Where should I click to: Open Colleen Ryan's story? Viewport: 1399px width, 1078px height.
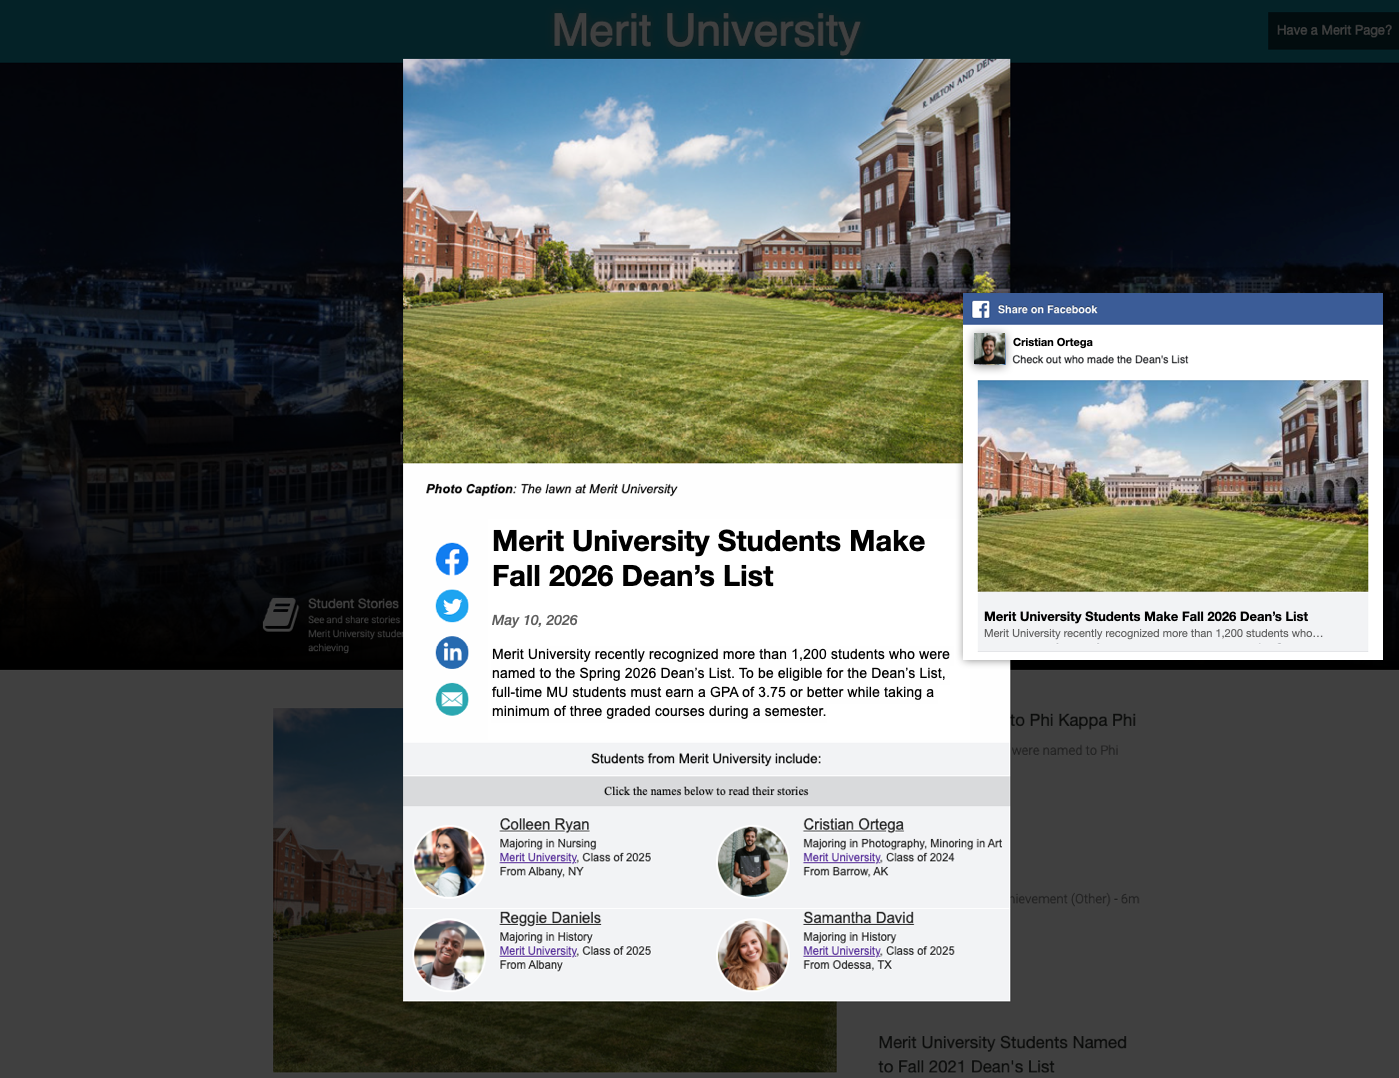pyautogui.click(x=544, y=824)
